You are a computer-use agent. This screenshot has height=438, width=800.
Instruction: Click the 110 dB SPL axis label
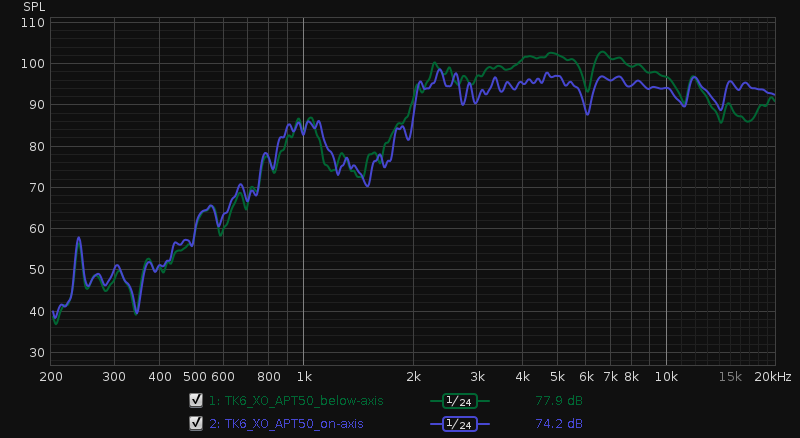click(33, 22)
